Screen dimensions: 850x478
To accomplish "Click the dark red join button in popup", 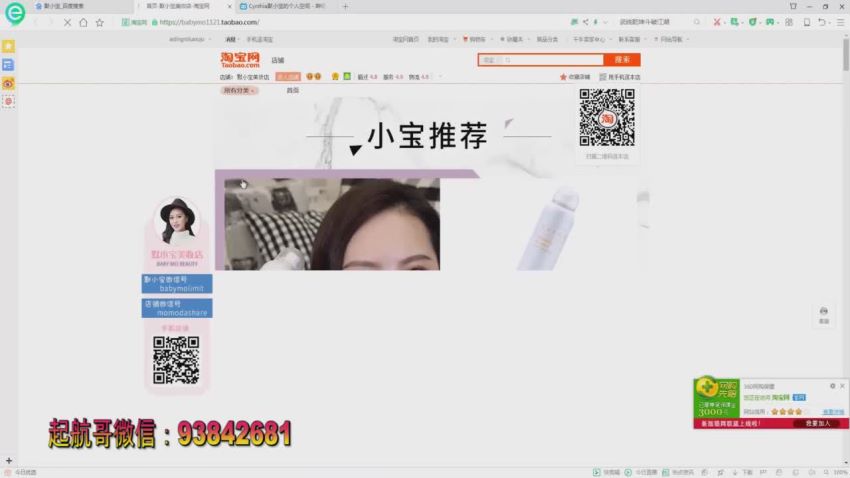I will 817,423.
